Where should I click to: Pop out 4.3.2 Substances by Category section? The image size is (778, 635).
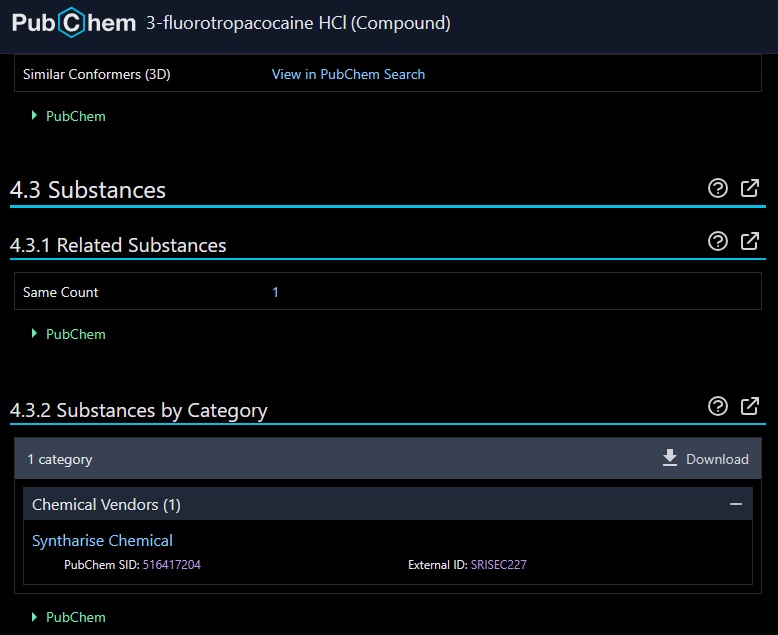tap(750, 406)
